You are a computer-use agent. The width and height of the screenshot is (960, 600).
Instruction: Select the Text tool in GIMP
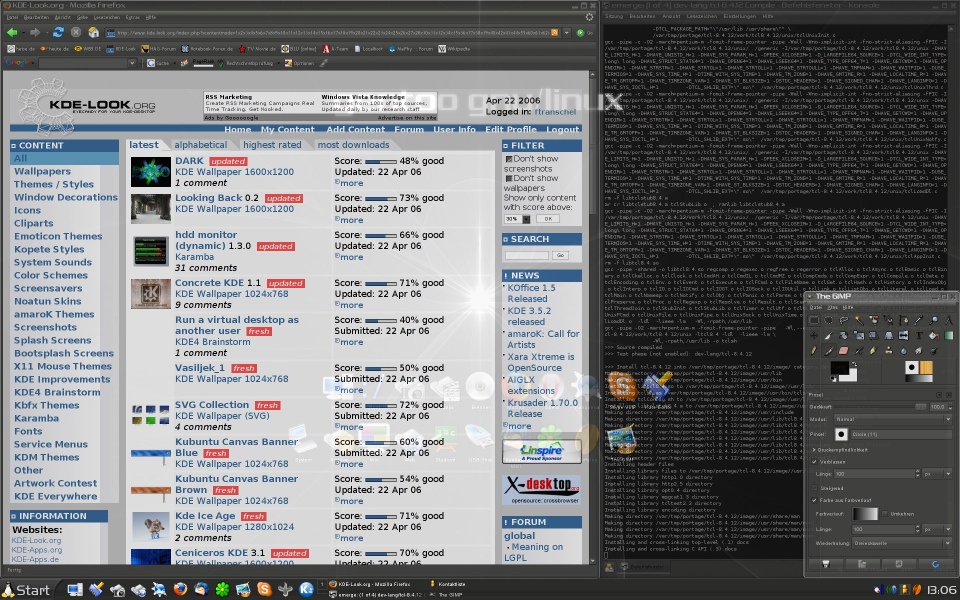919,336
